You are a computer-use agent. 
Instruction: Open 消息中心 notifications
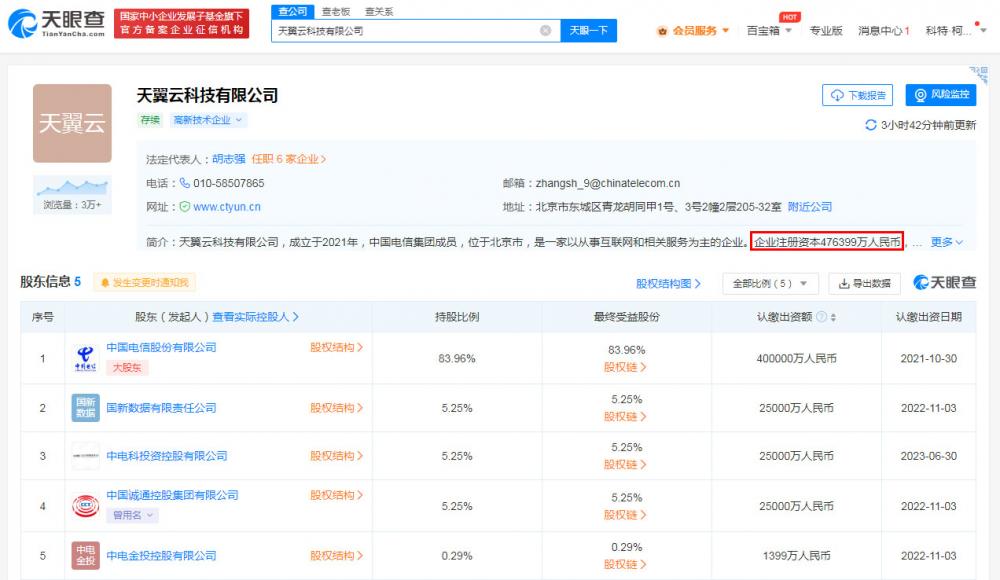click(x=883, y=31)
